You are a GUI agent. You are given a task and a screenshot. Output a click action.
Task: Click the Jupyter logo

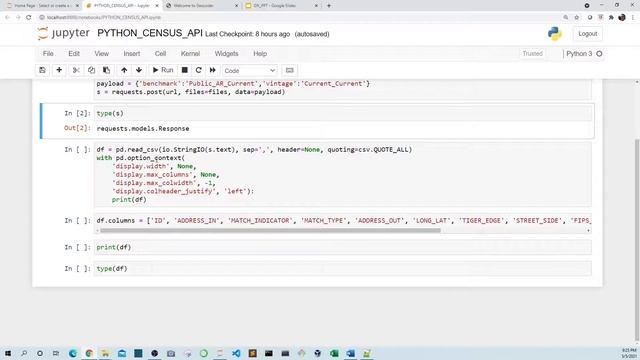point(63,33)
